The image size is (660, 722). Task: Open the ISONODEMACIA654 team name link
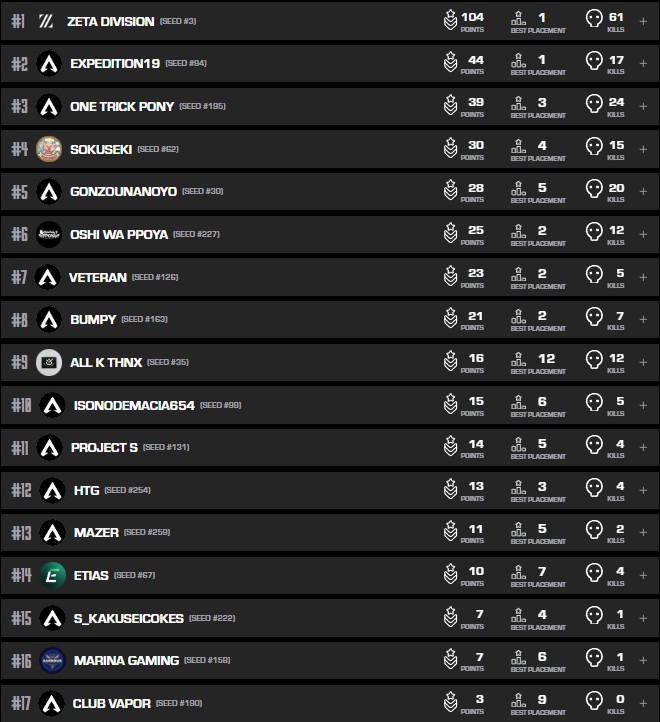[x=134, y=405]
